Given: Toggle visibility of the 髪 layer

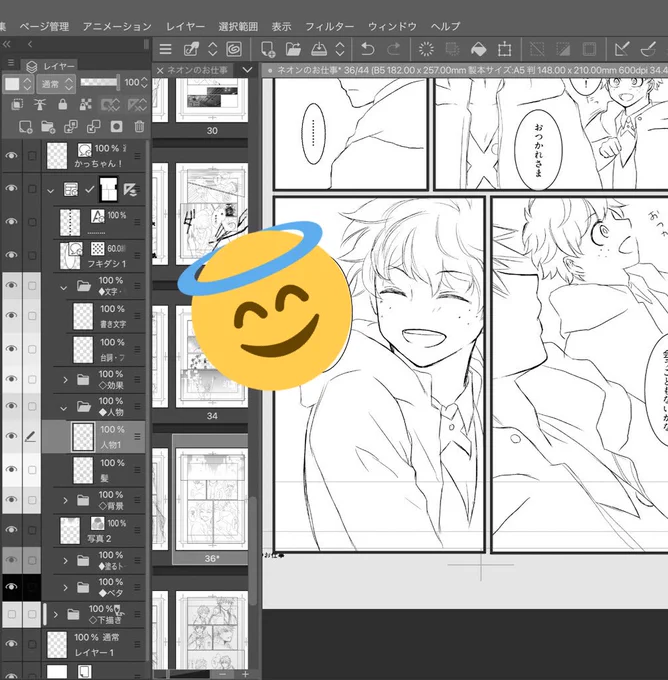Looking at the screenshot, I should click(11, 470).
